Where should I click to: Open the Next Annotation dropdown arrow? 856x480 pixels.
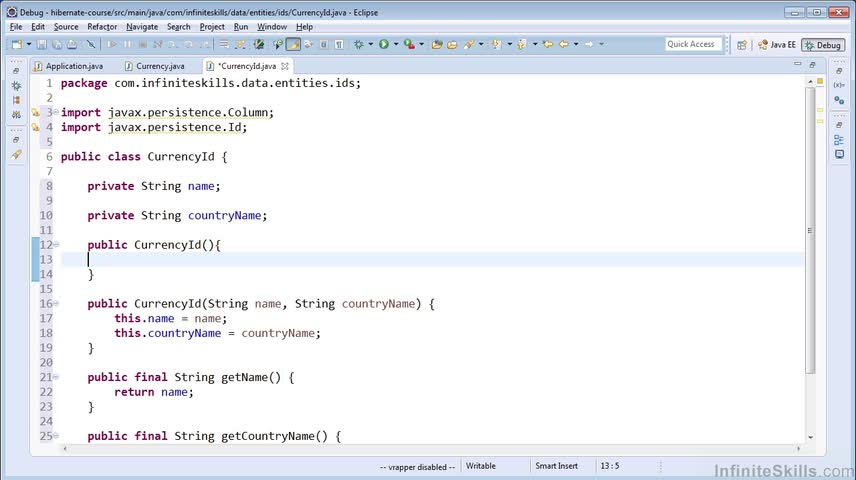pyautogui.click(x=509, y=44)
